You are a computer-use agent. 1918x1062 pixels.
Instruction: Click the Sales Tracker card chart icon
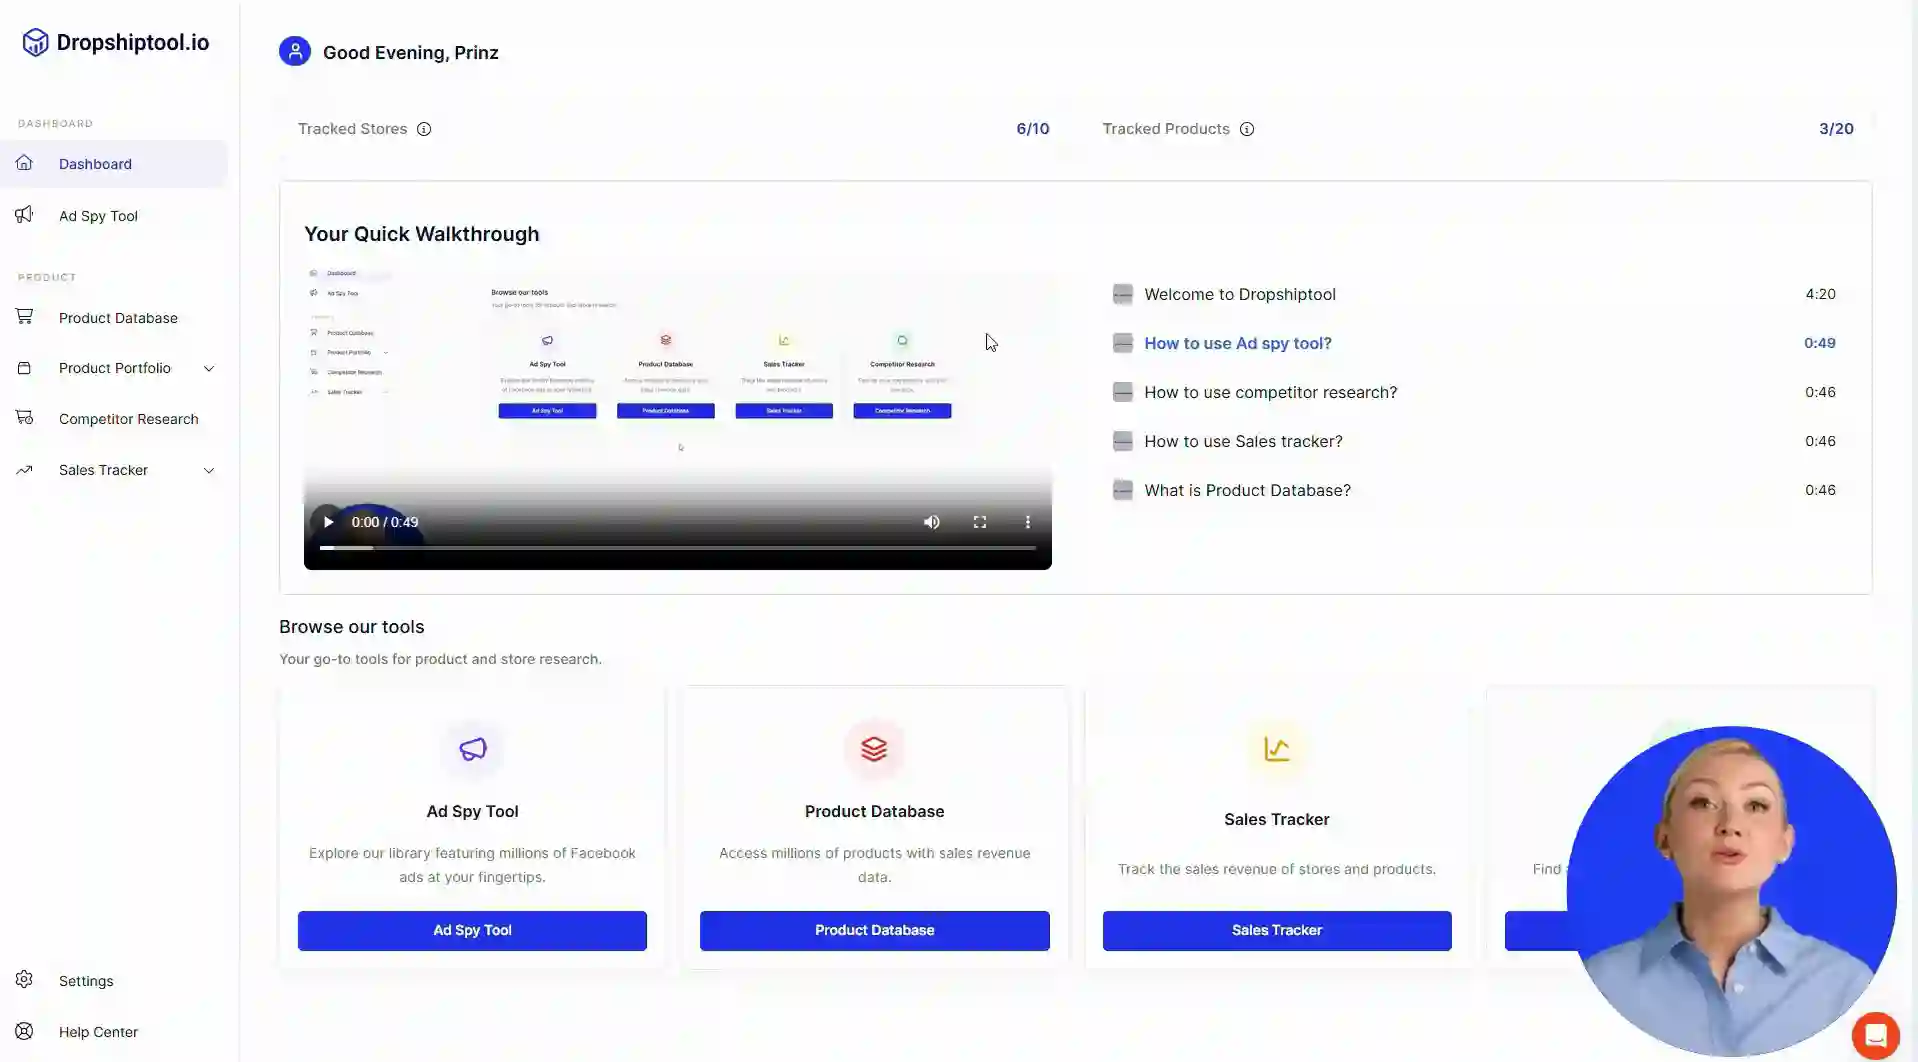click(x=1276, y=749)
